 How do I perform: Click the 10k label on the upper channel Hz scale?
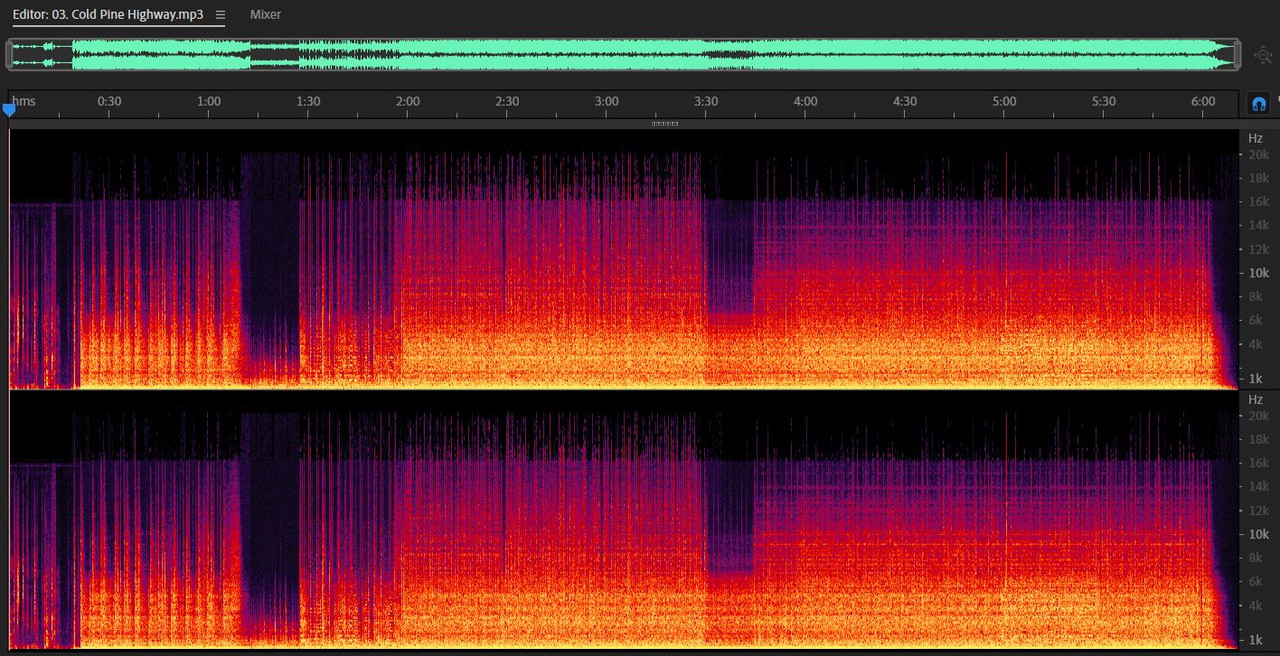point(1258,273)
